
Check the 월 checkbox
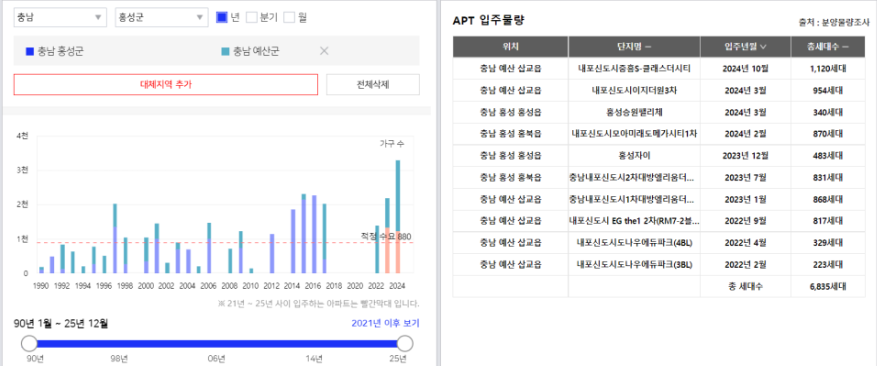pos(289,17)
